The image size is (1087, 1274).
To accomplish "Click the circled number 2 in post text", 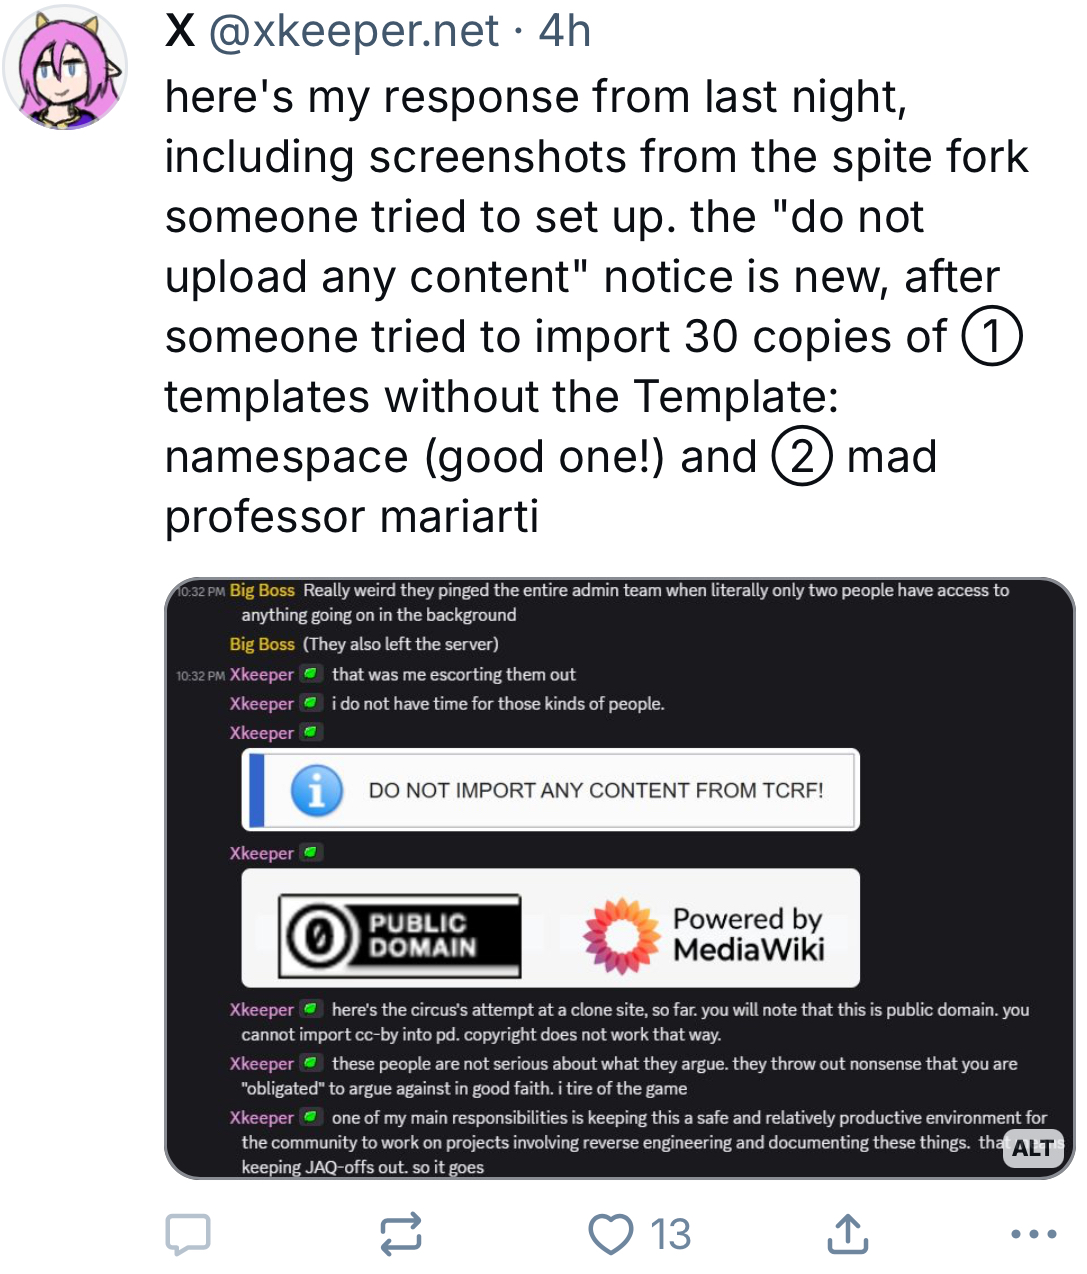I will [802, 457].
